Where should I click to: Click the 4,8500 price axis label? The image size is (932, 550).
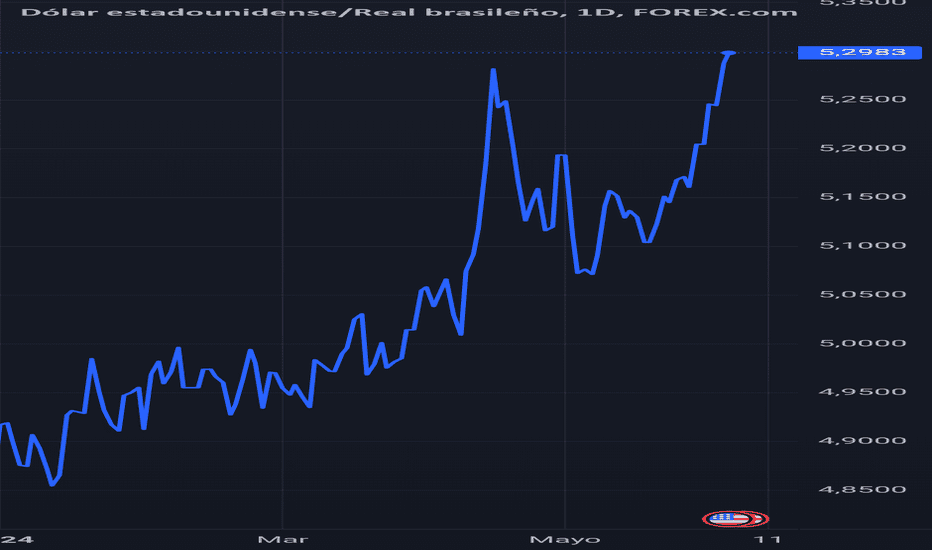862,490
